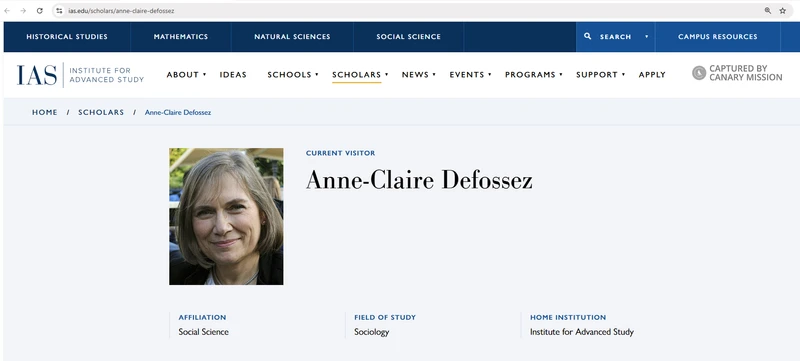
Task: Open the Search button in top bar
Action: (x=615, y=37)
